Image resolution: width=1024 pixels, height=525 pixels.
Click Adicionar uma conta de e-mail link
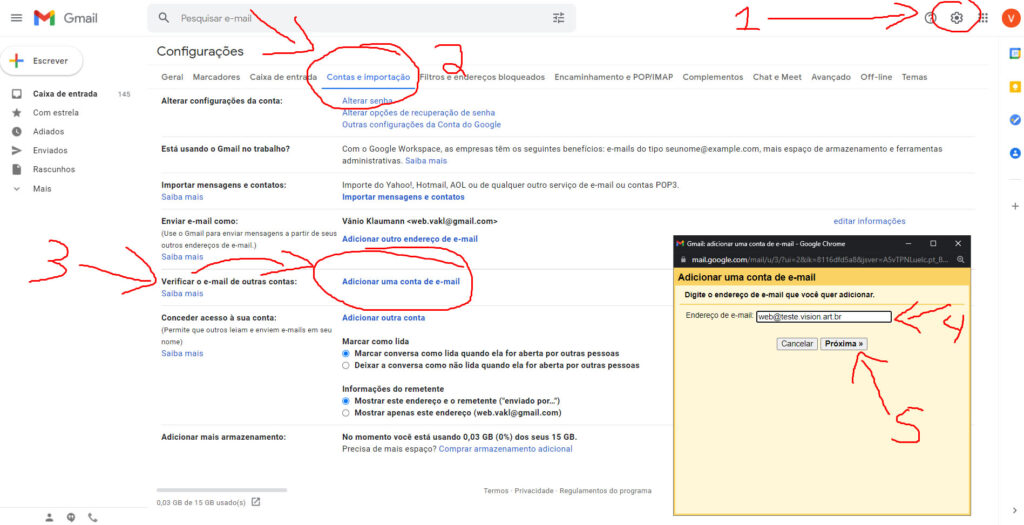pos(400,282)
